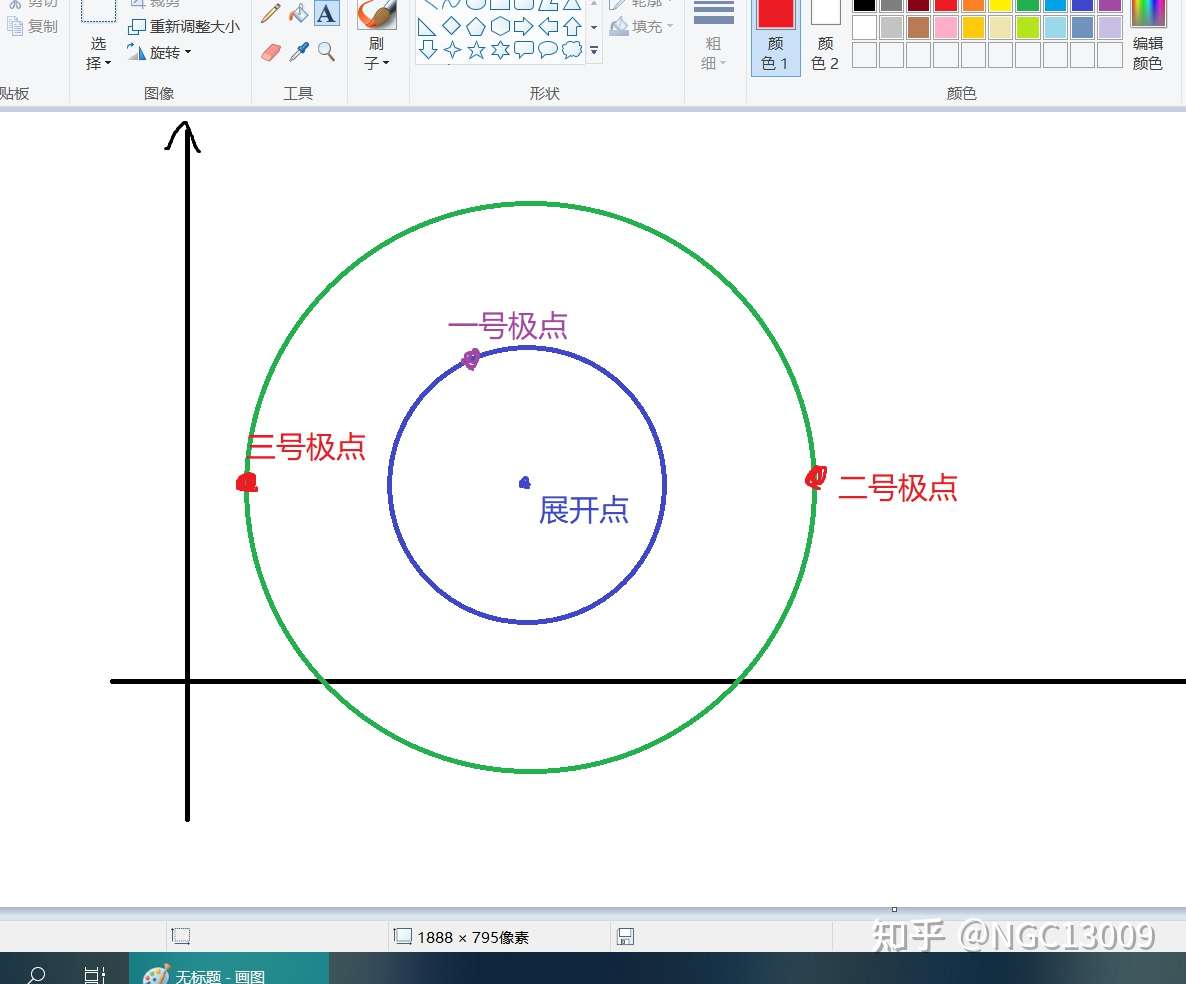
Task: Pick the lime green color swatch
Action: (1028, 27)
